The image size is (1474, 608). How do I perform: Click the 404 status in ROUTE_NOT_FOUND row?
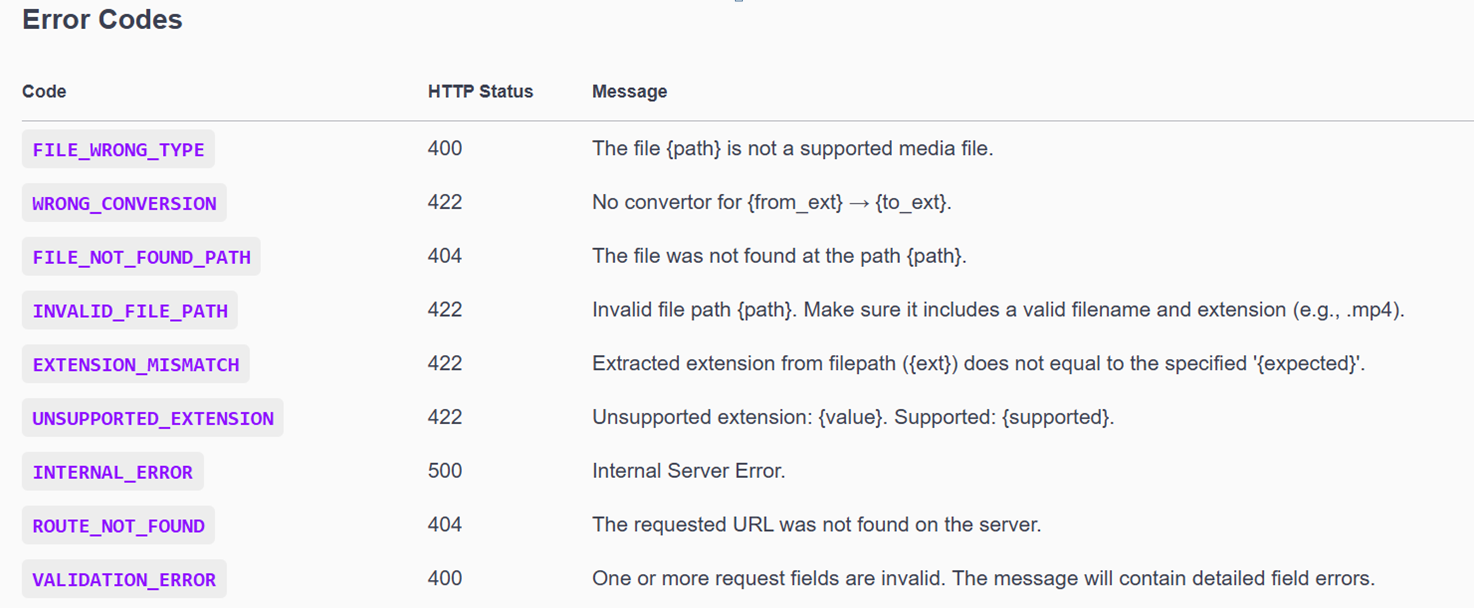click(x=445, y=525)
